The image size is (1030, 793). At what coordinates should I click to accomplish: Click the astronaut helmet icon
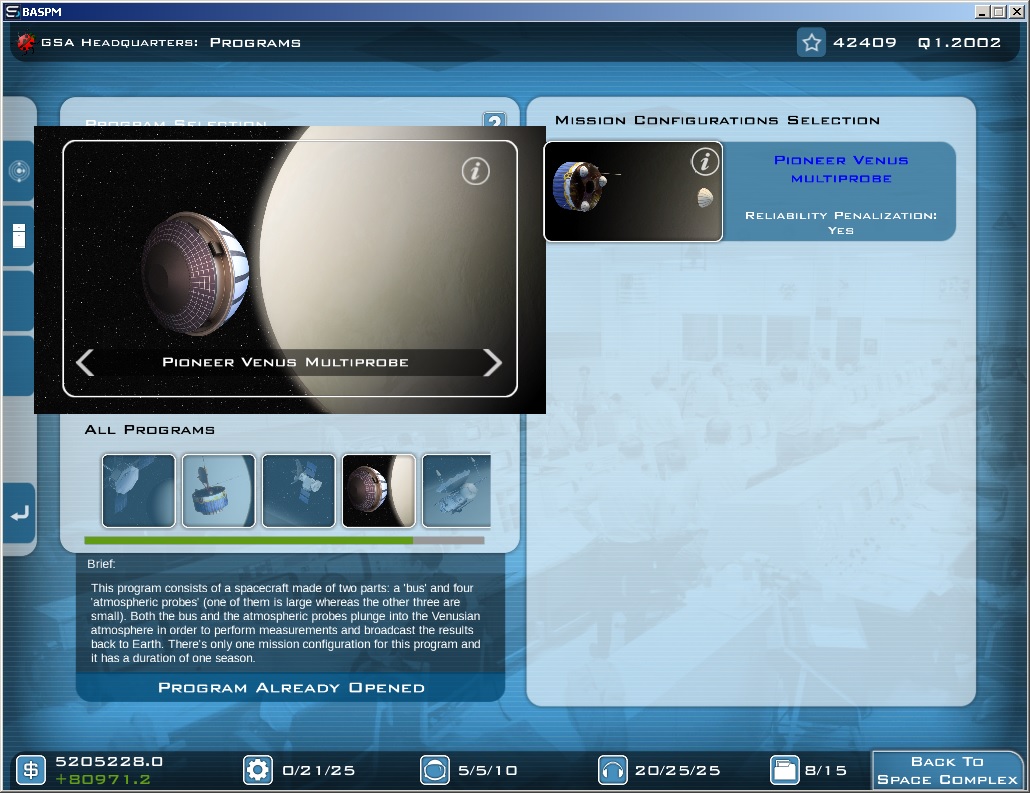pyautogui.click(x=434, y=770)
